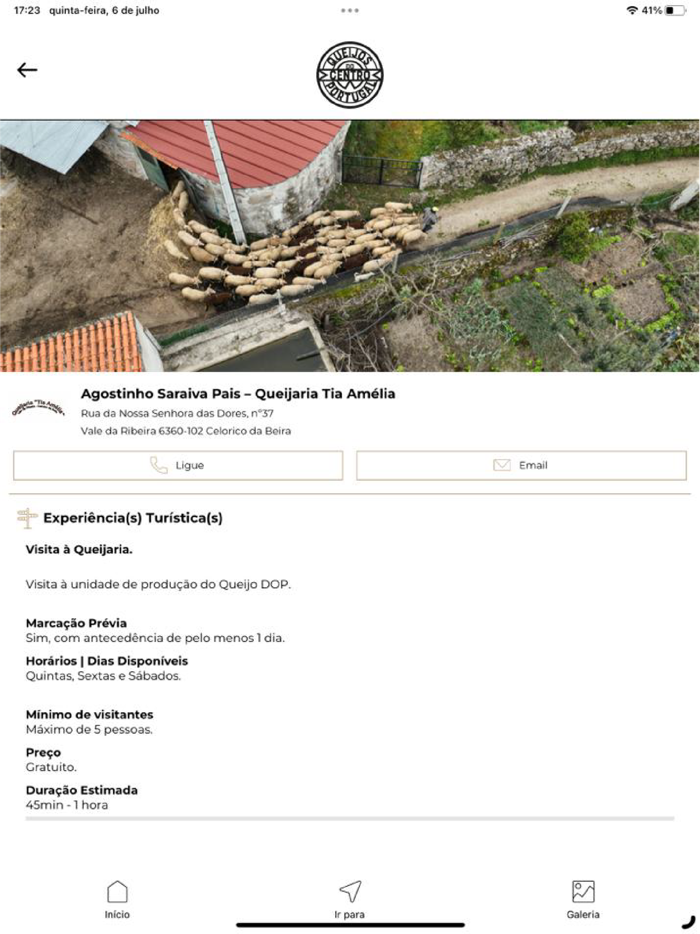Open the Início home icon
700x934 pixels.
pyautogui.click(x=117, y=892)
